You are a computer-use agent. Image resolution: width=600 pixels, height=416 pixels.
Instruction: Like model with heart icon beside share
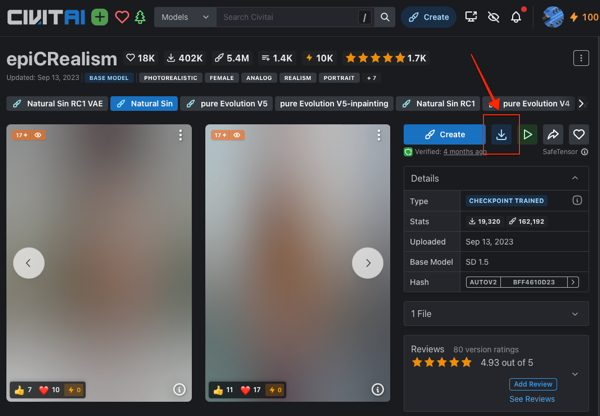tap(578, 135)
